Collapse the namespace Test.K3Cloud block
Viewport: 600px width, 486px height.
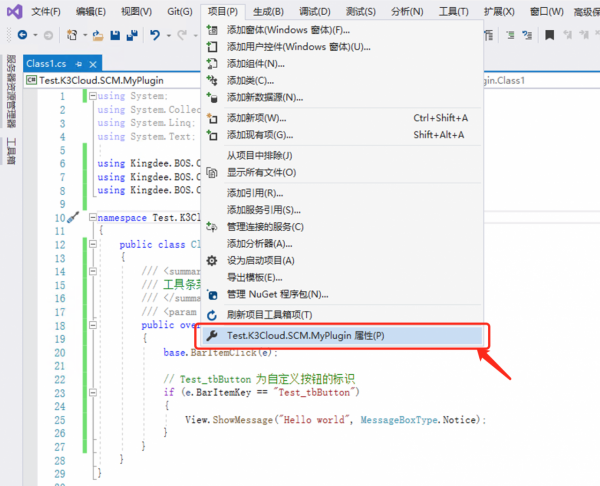click(x=93, y=217)
